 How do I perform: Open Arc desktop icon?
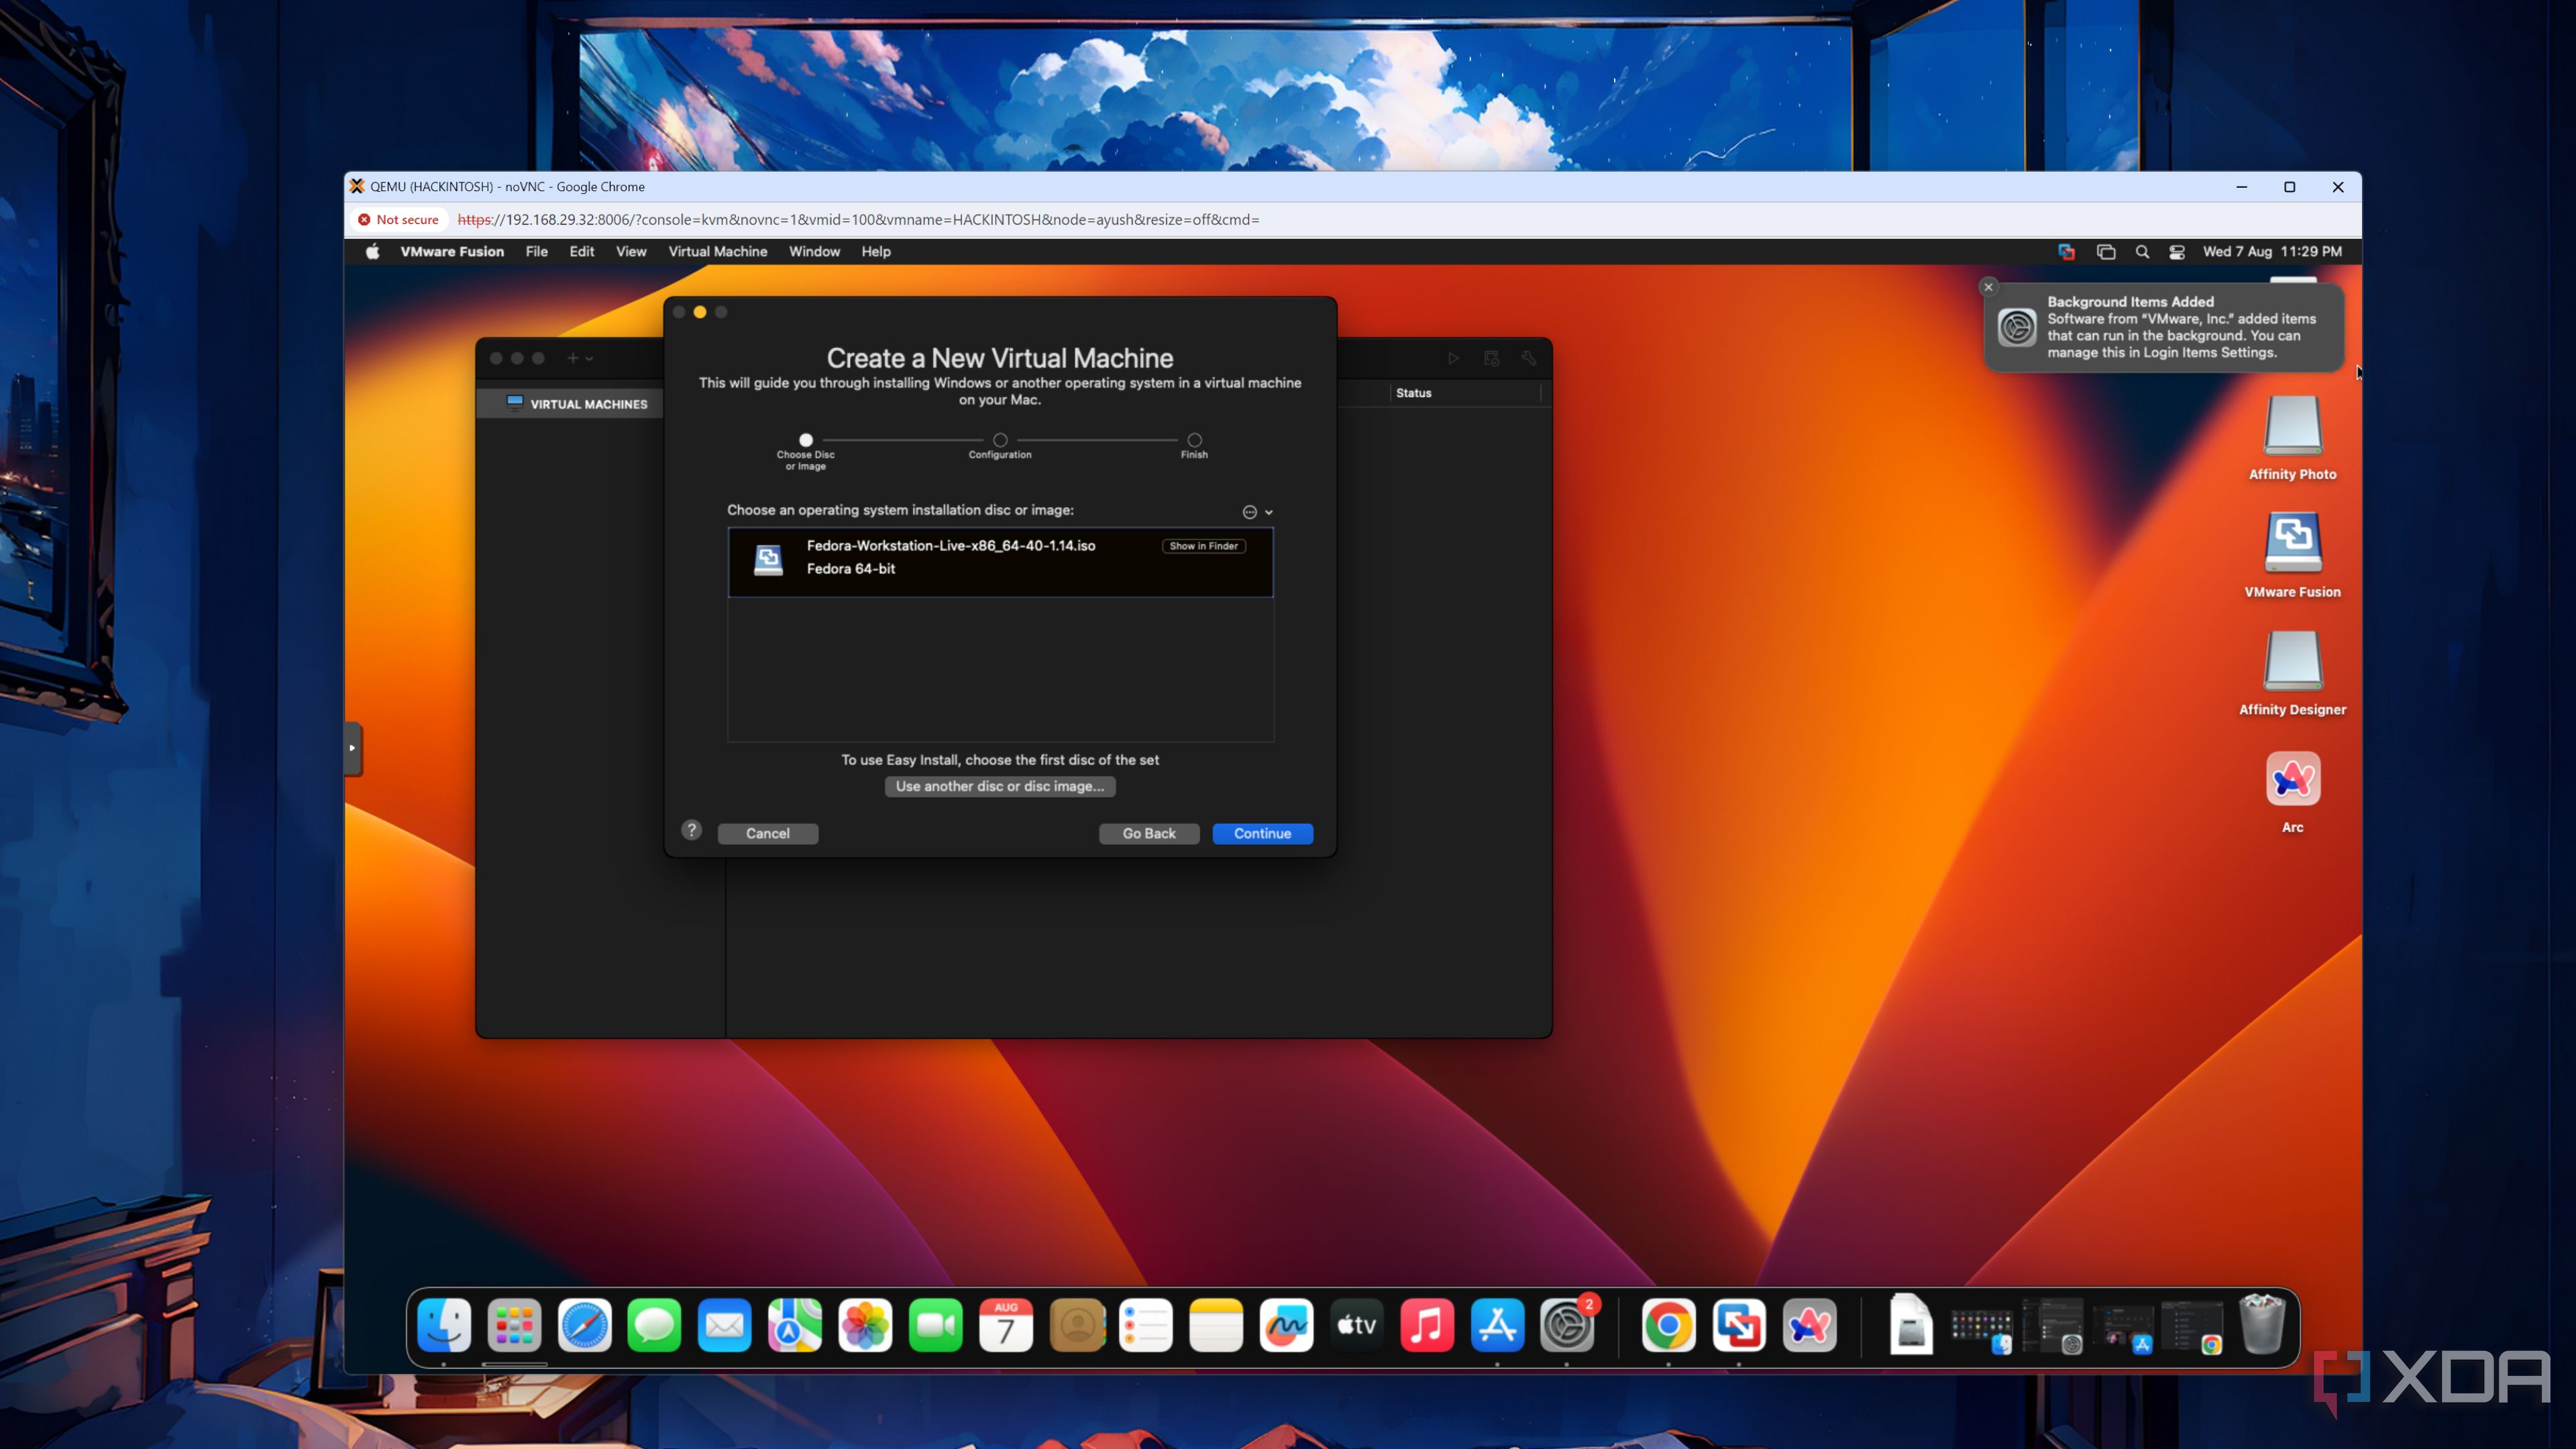2292,779
